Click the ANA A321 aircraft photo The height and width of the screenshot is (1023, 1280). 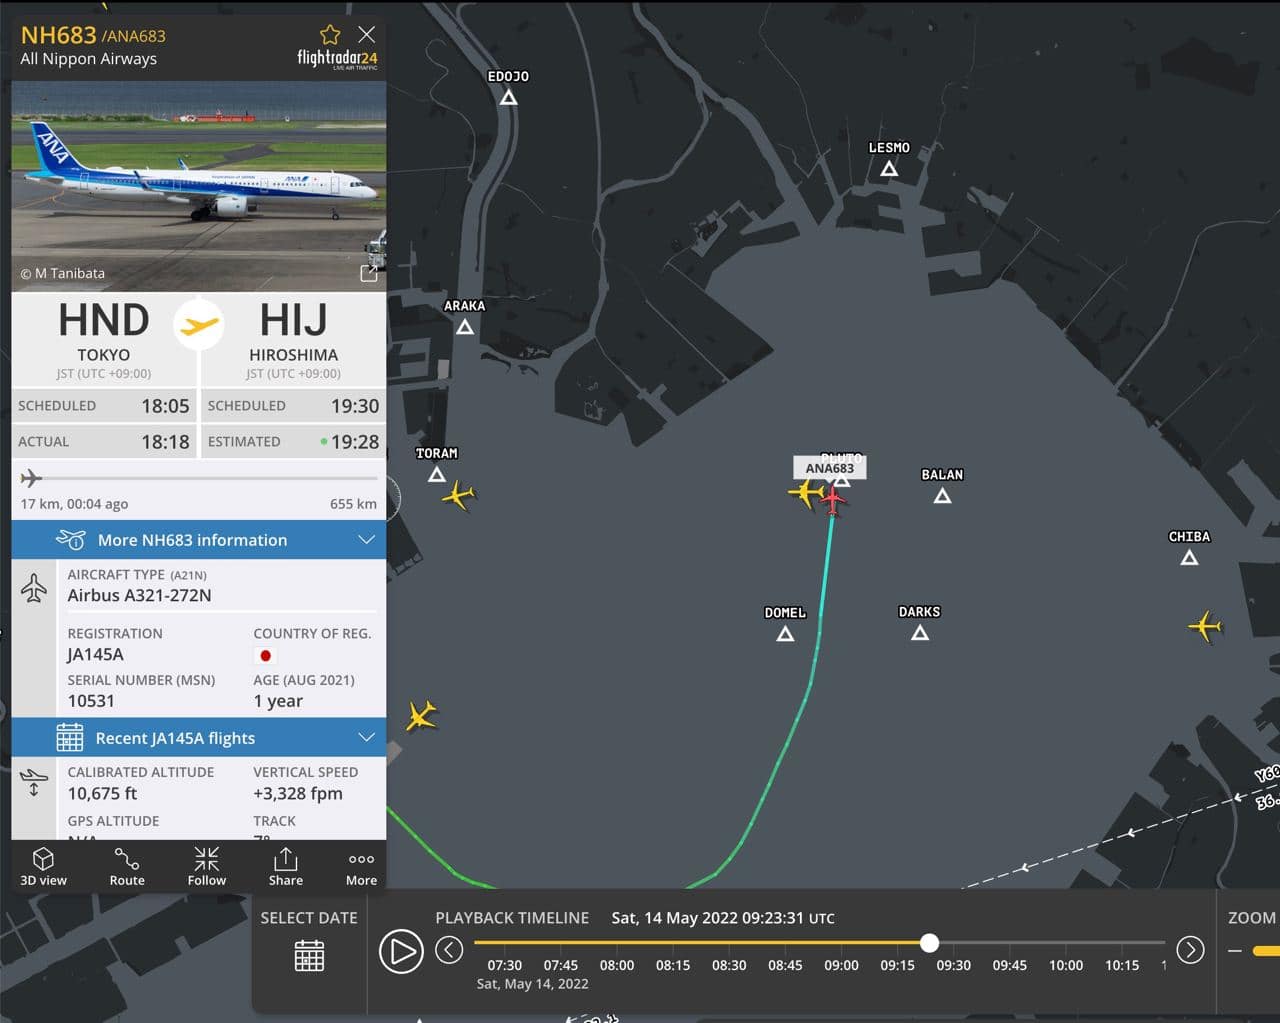coord(199,186)
